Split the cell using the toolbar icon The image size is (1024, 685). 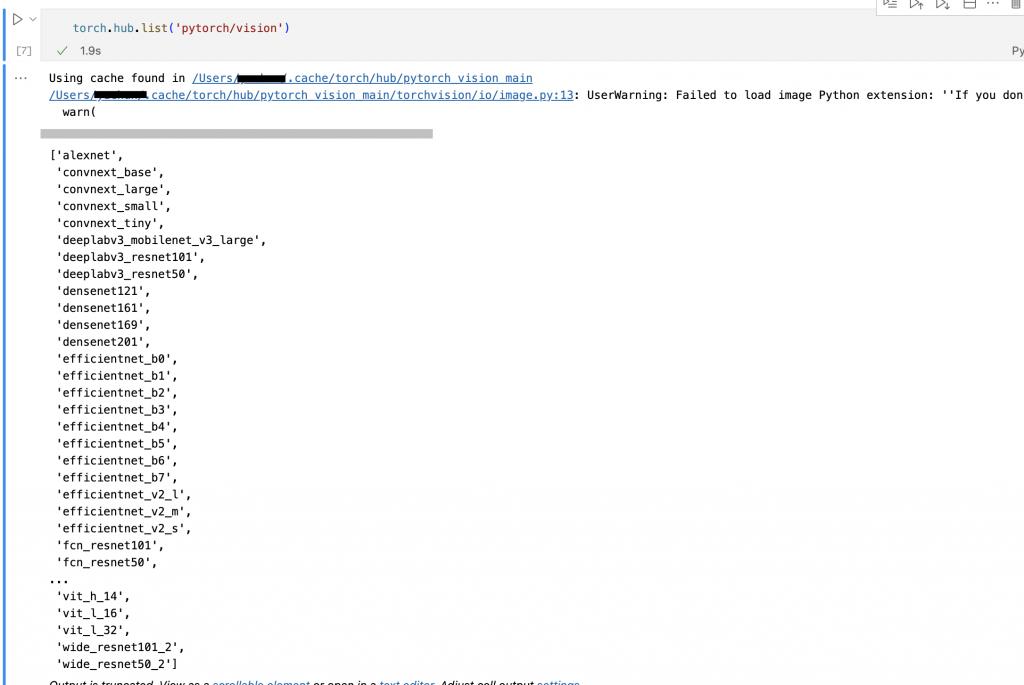(x=970, y=4)
